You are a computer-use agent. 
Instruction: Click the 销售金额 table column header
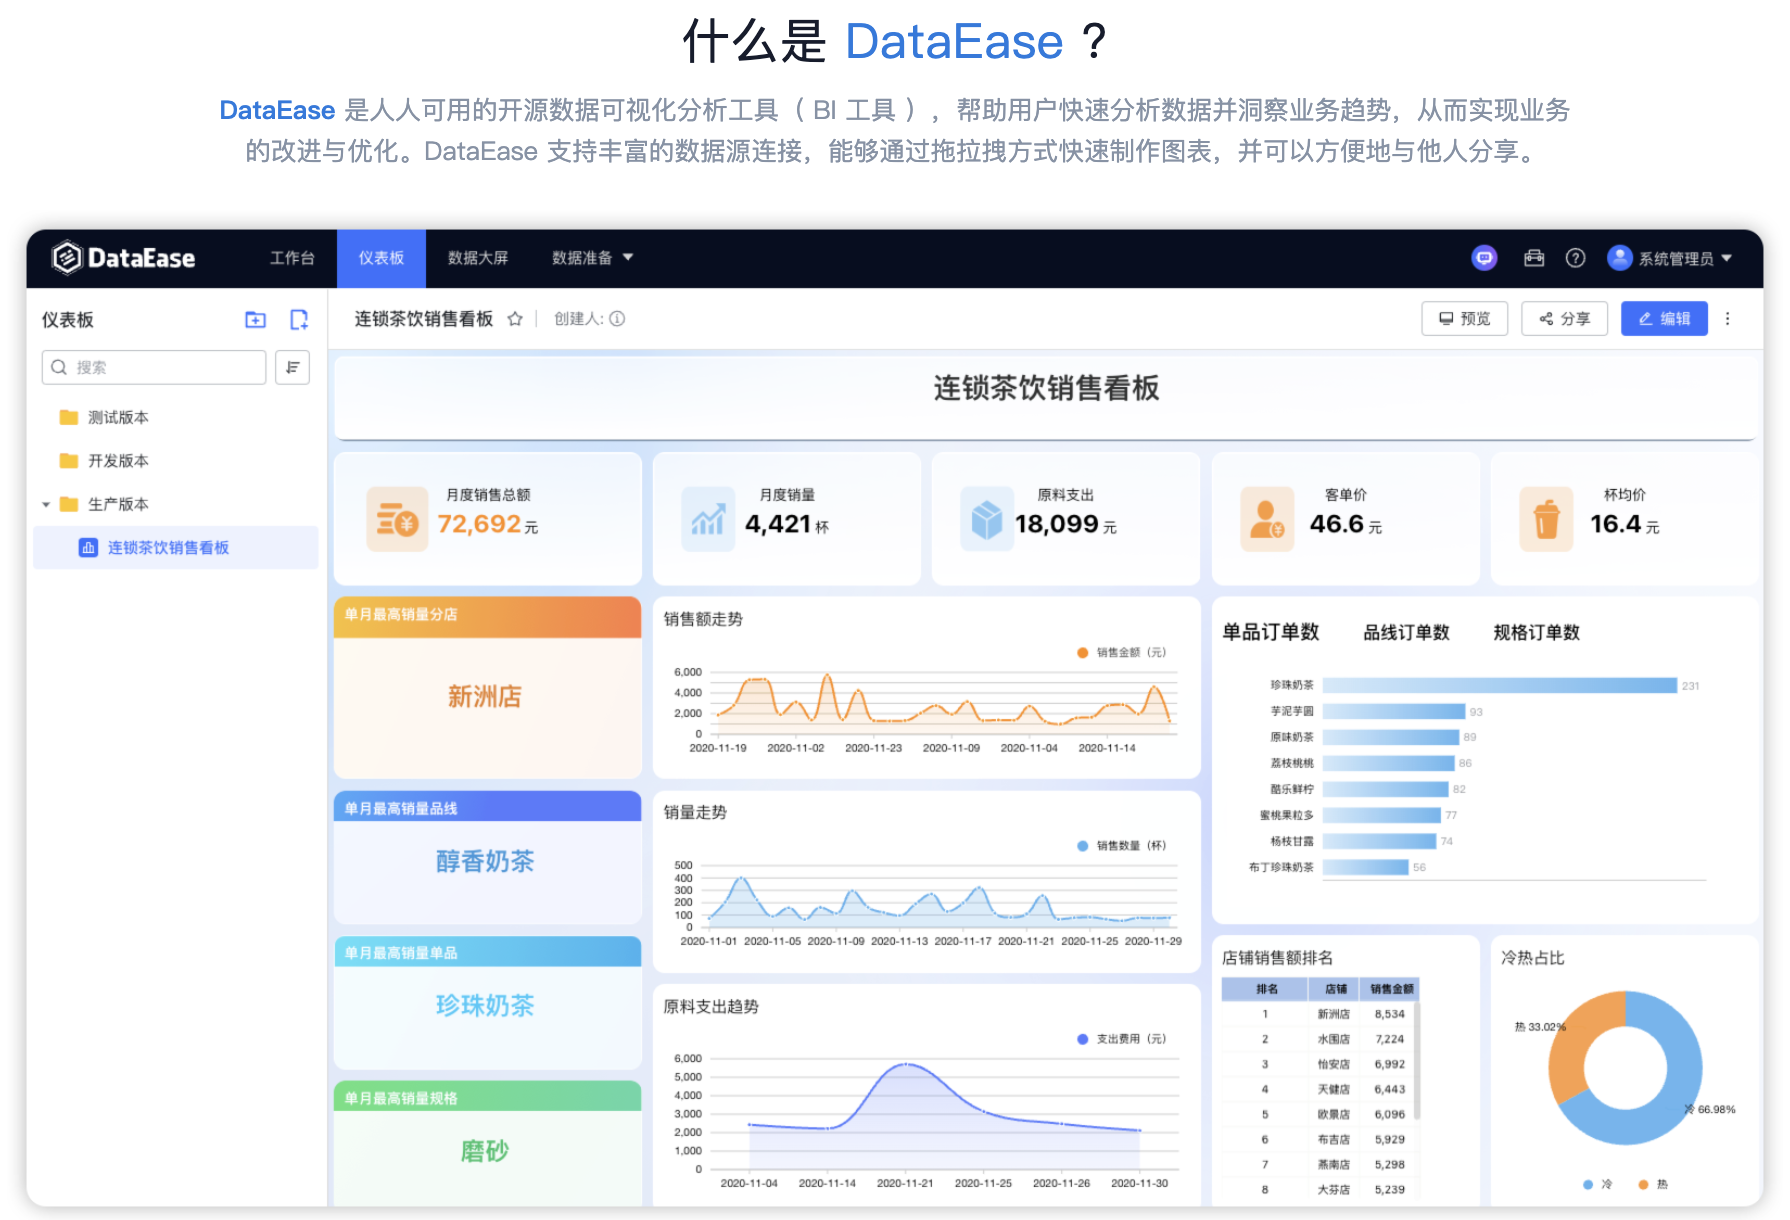[1391, 989]
